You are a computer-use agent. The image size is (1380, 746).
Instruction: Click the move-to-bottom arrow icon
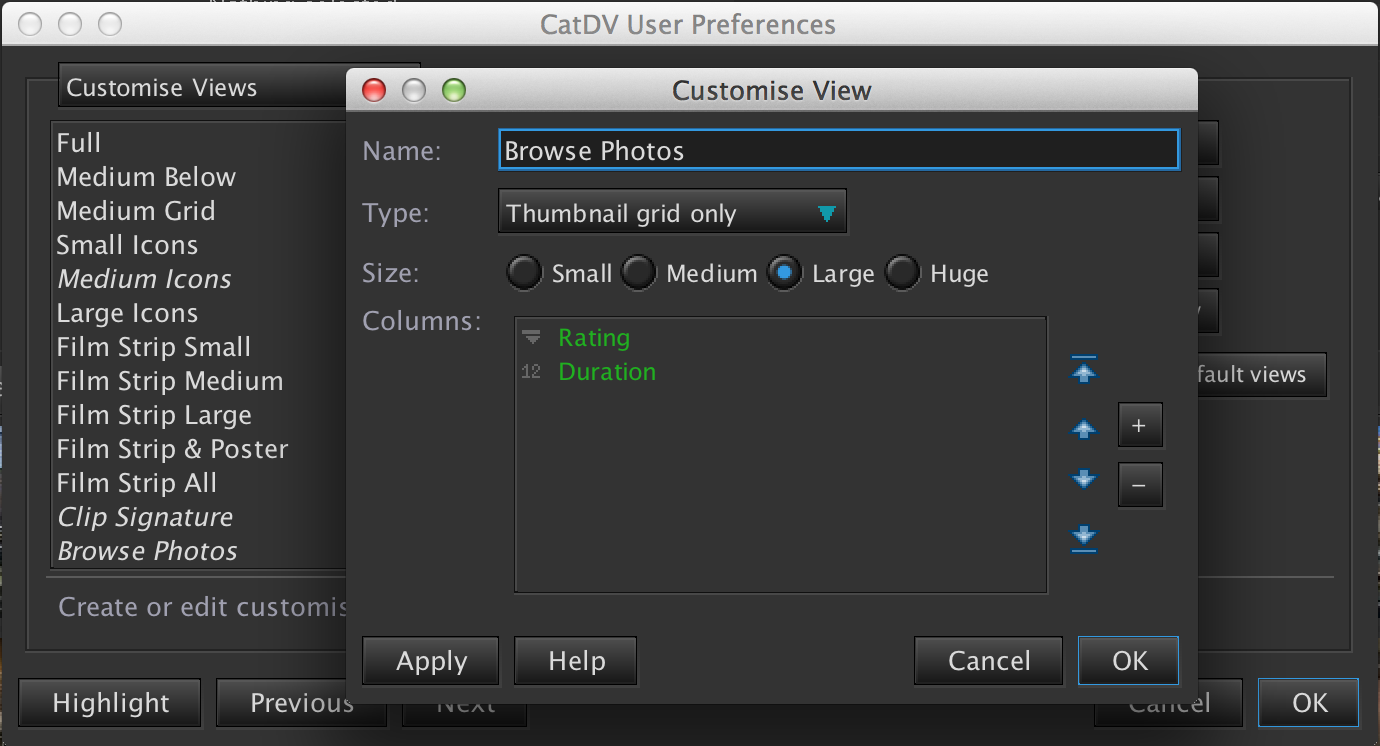coord(1084,538)
